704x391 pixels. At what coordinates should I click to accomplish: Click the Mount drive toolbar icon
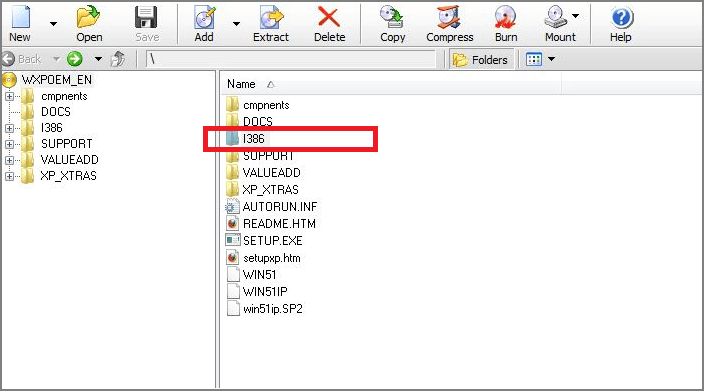[556, 17]
